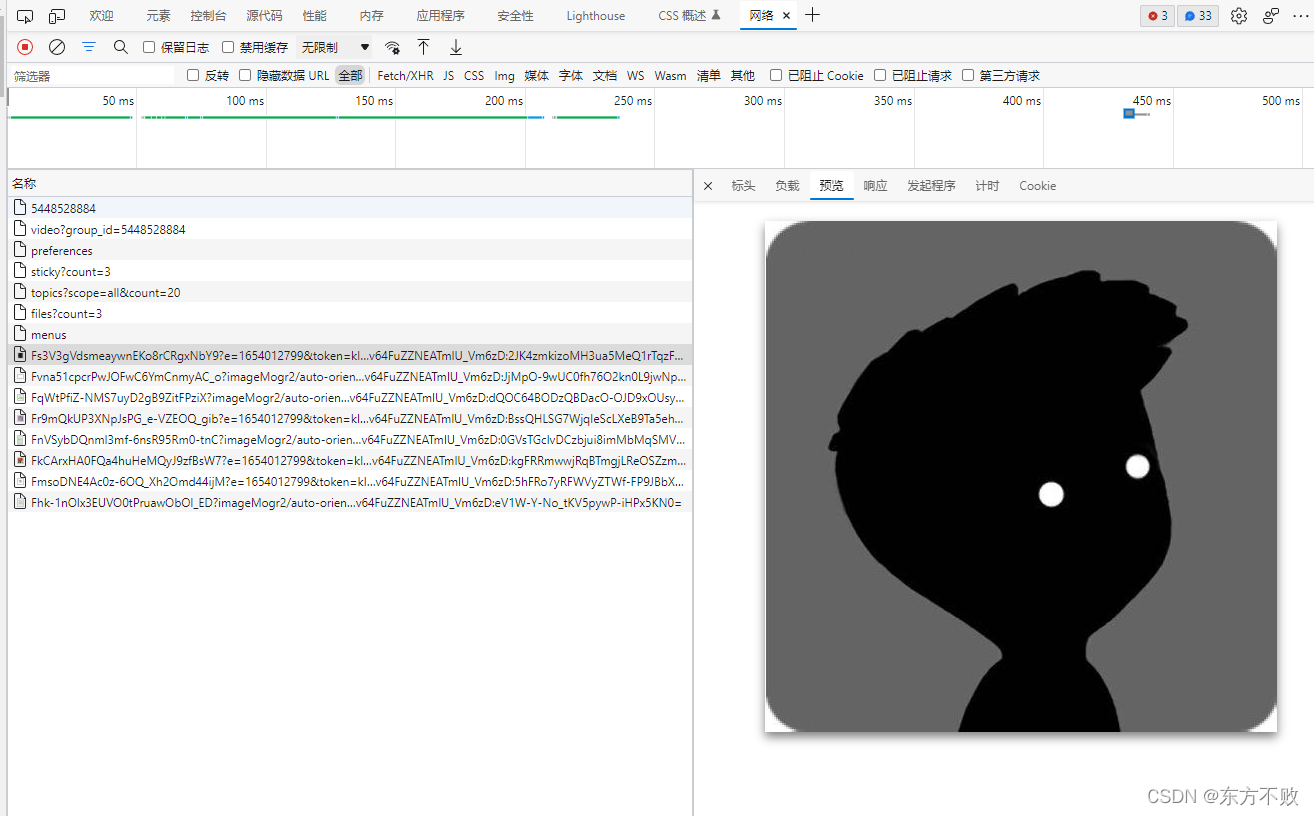Stop recording network log

25,47
